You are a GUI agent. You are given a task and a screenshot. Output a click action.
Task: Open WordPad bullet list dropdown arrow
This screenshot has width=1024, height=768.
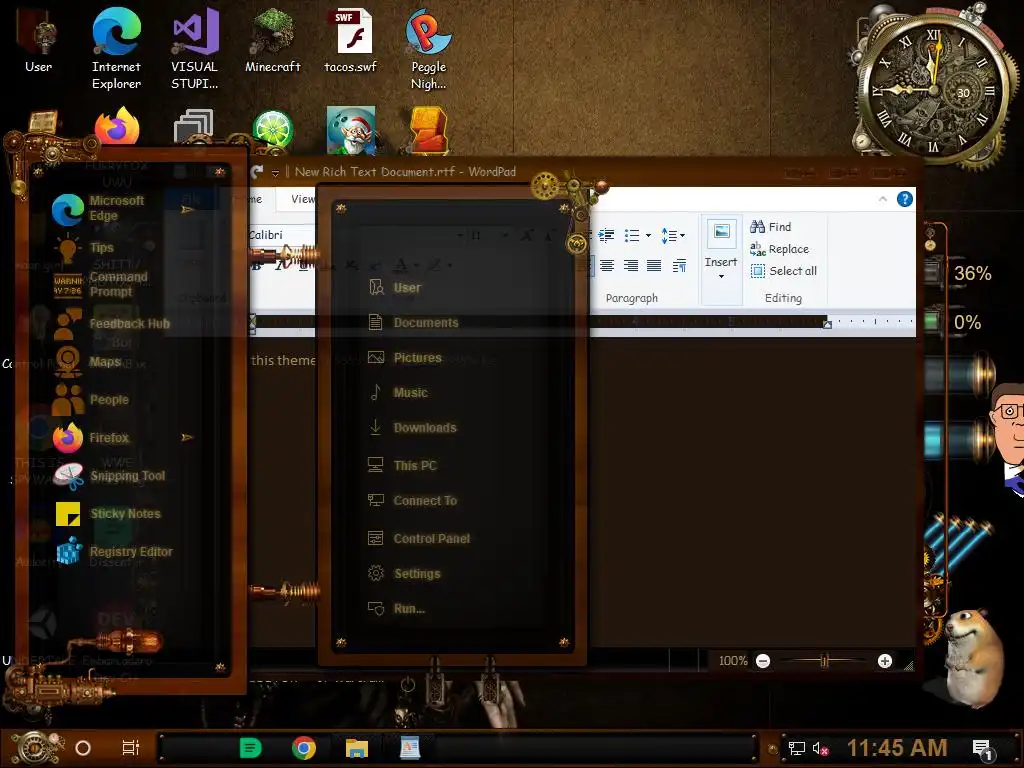(x=648, y=235)
